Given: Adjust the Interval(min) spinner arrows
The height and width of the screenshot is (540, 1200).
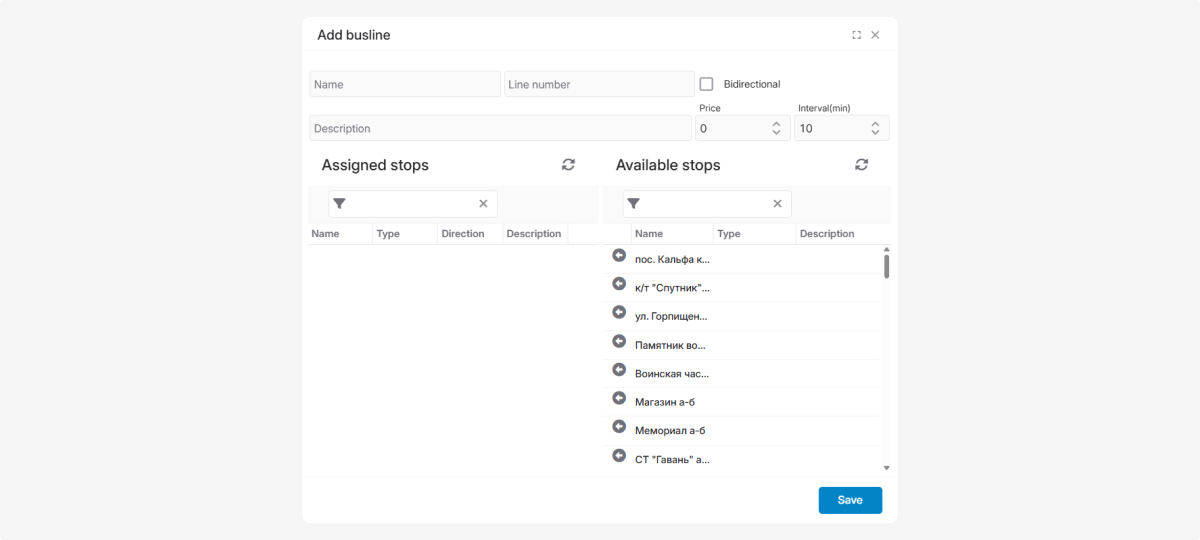Looking at the screenshot, I should (875, 128).
